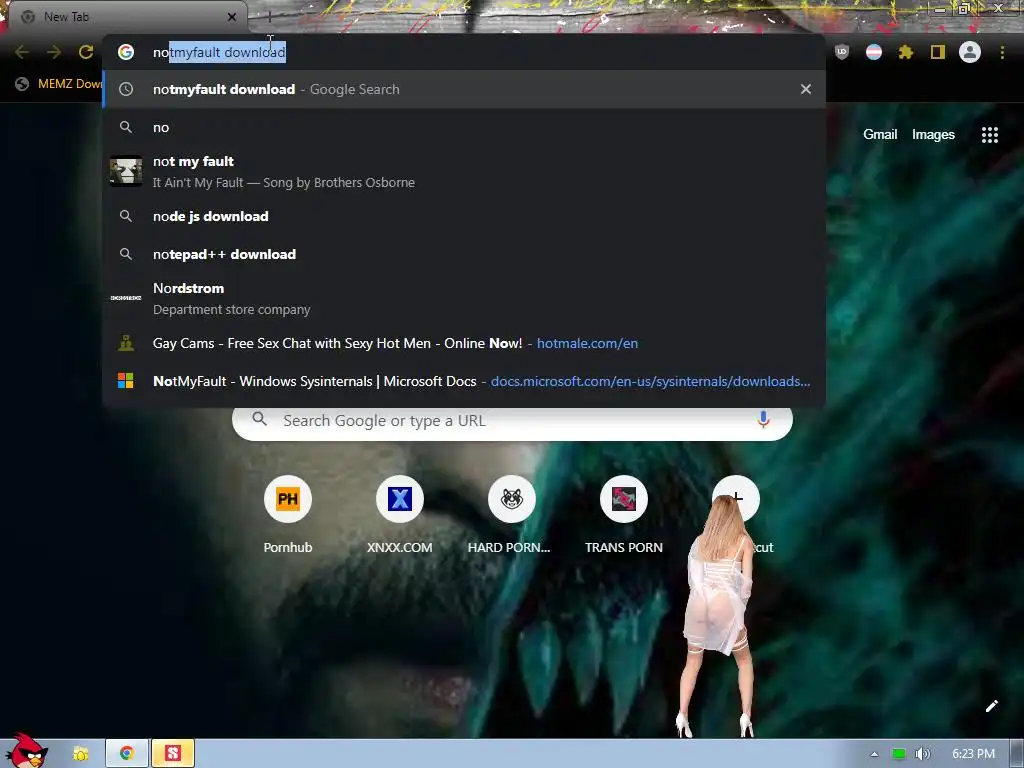
Task: Reload the page with the refresh icon
Action: coord(86,52)
